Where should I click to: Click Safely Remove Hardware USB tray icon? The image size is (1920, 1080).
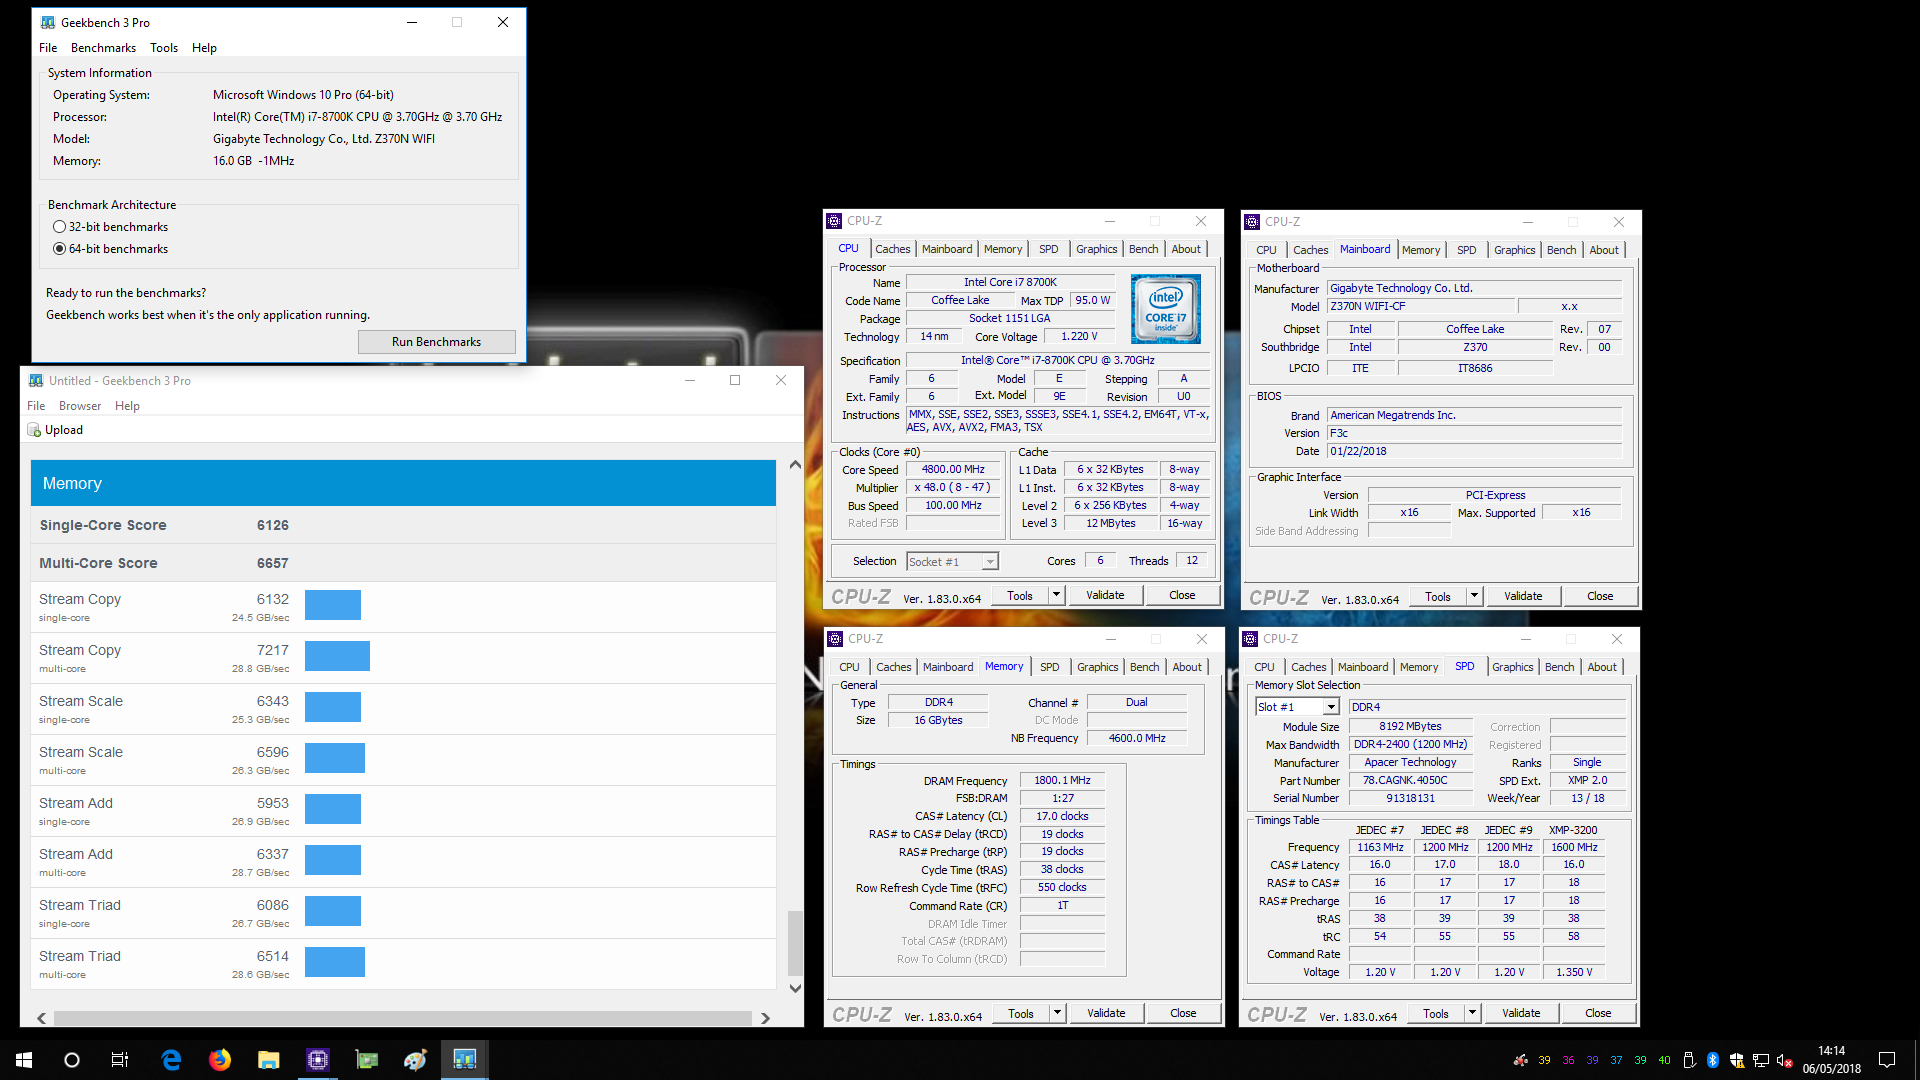click(1689, 1060)
